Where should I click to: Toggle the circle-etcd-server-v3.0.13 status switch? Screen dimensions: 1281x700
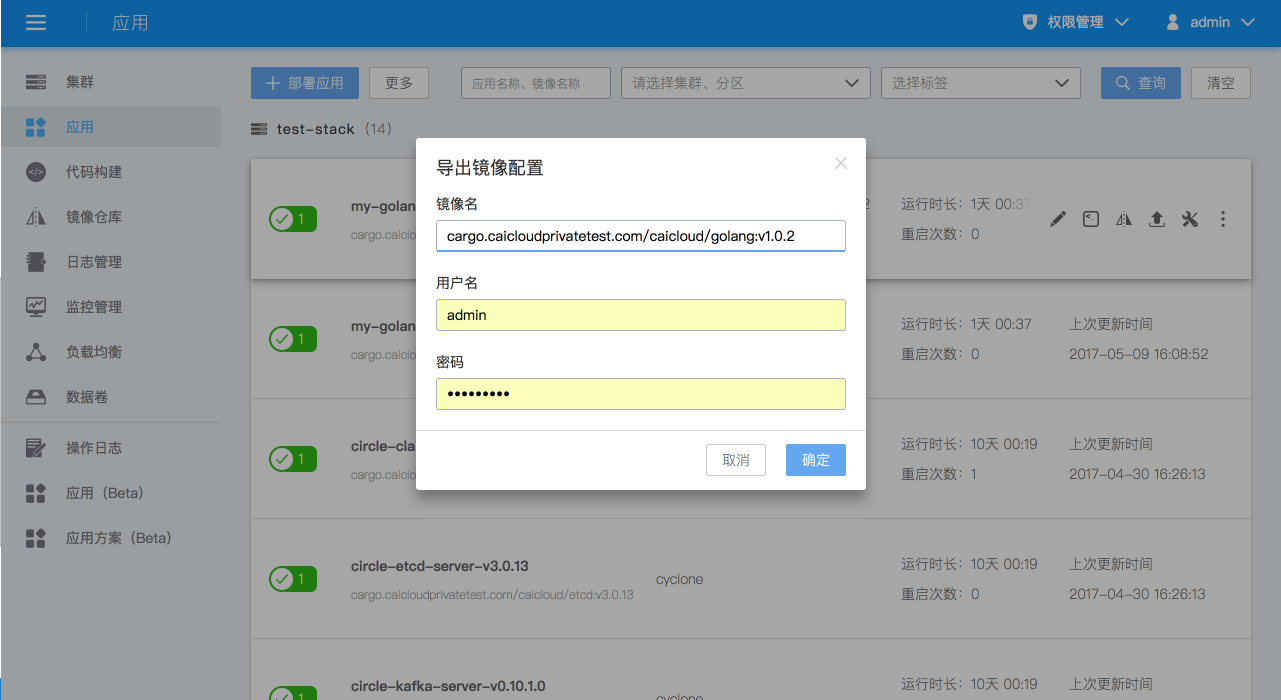click(x=293, y=579)
